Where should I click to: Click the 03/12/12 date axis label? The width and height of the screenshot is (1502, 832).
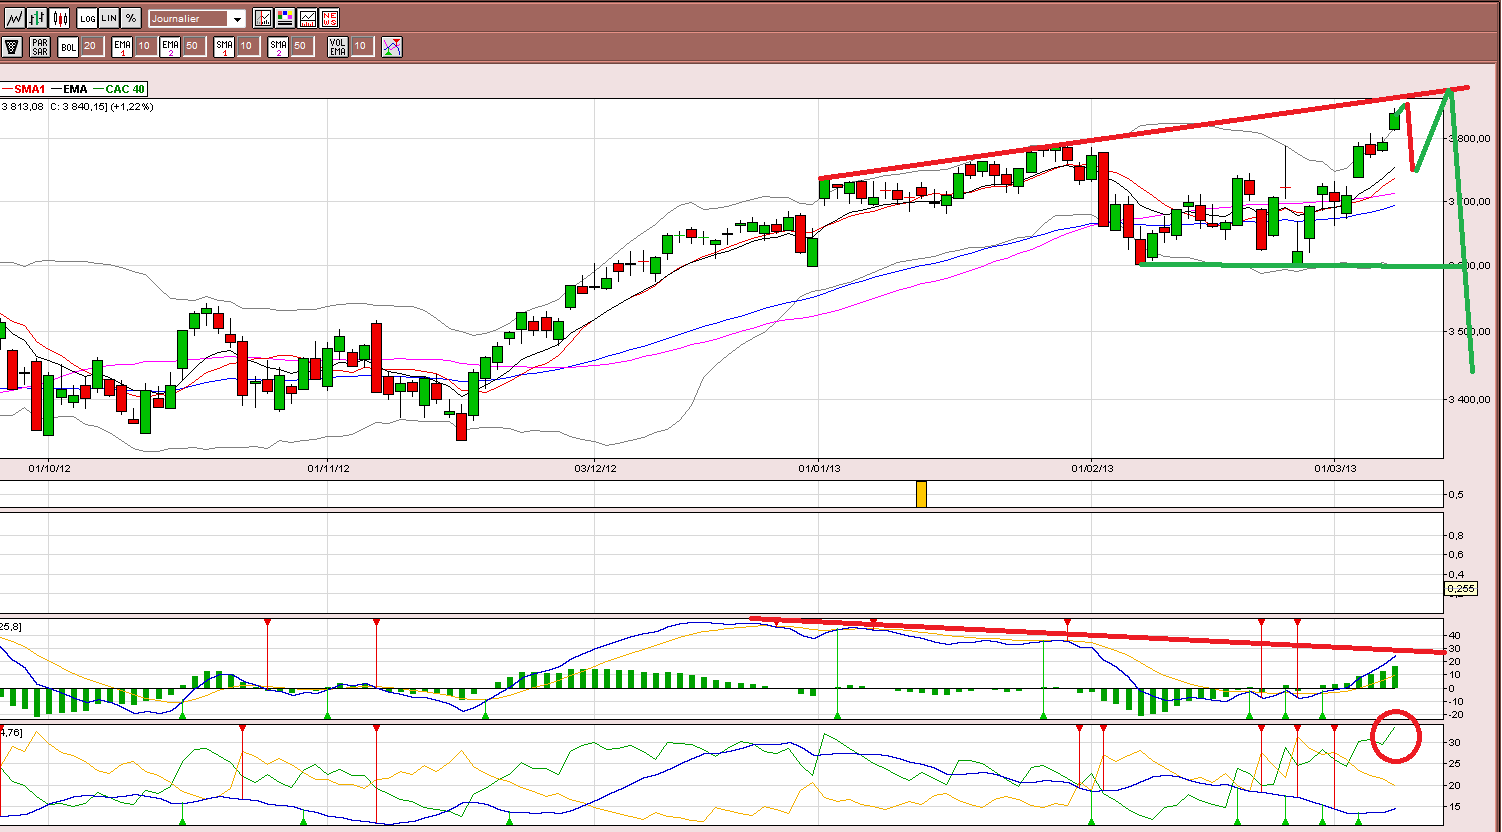[595, 467]
